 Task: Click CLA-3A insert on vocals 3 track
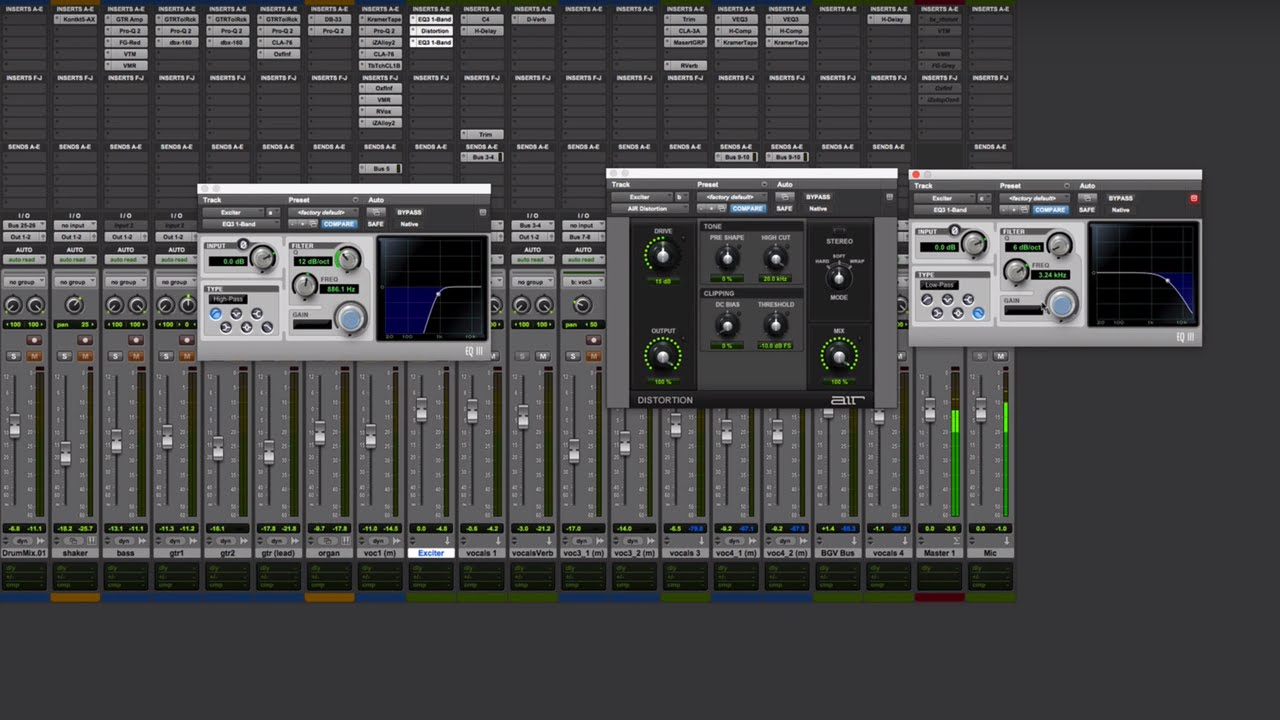click(688, 31)
